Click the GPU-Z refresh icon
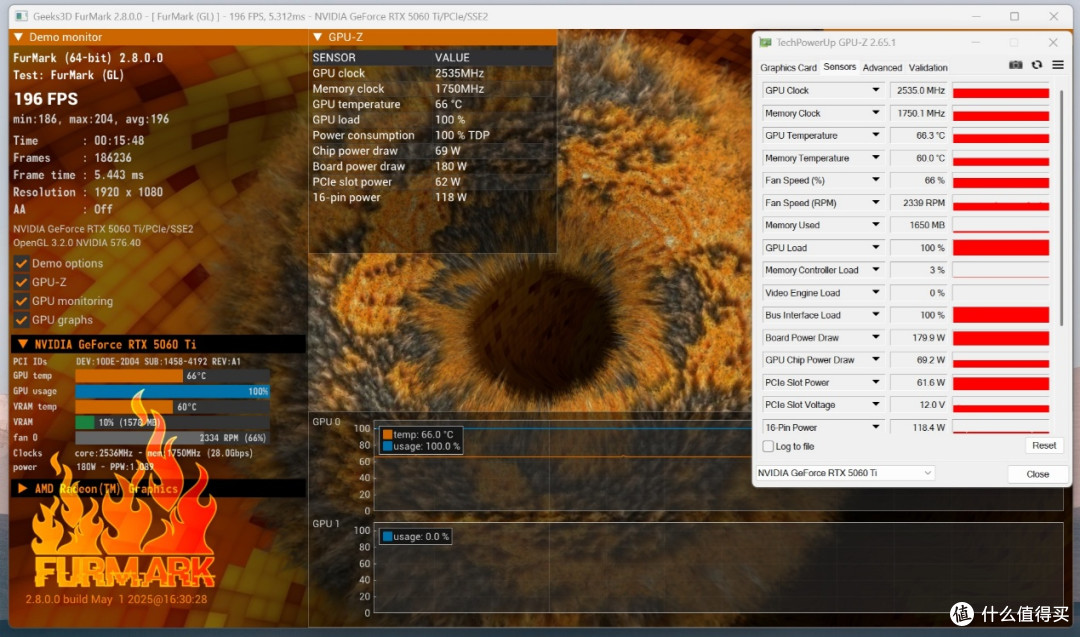Screen dimensions: 1080x637 (x=1037, y=65)
